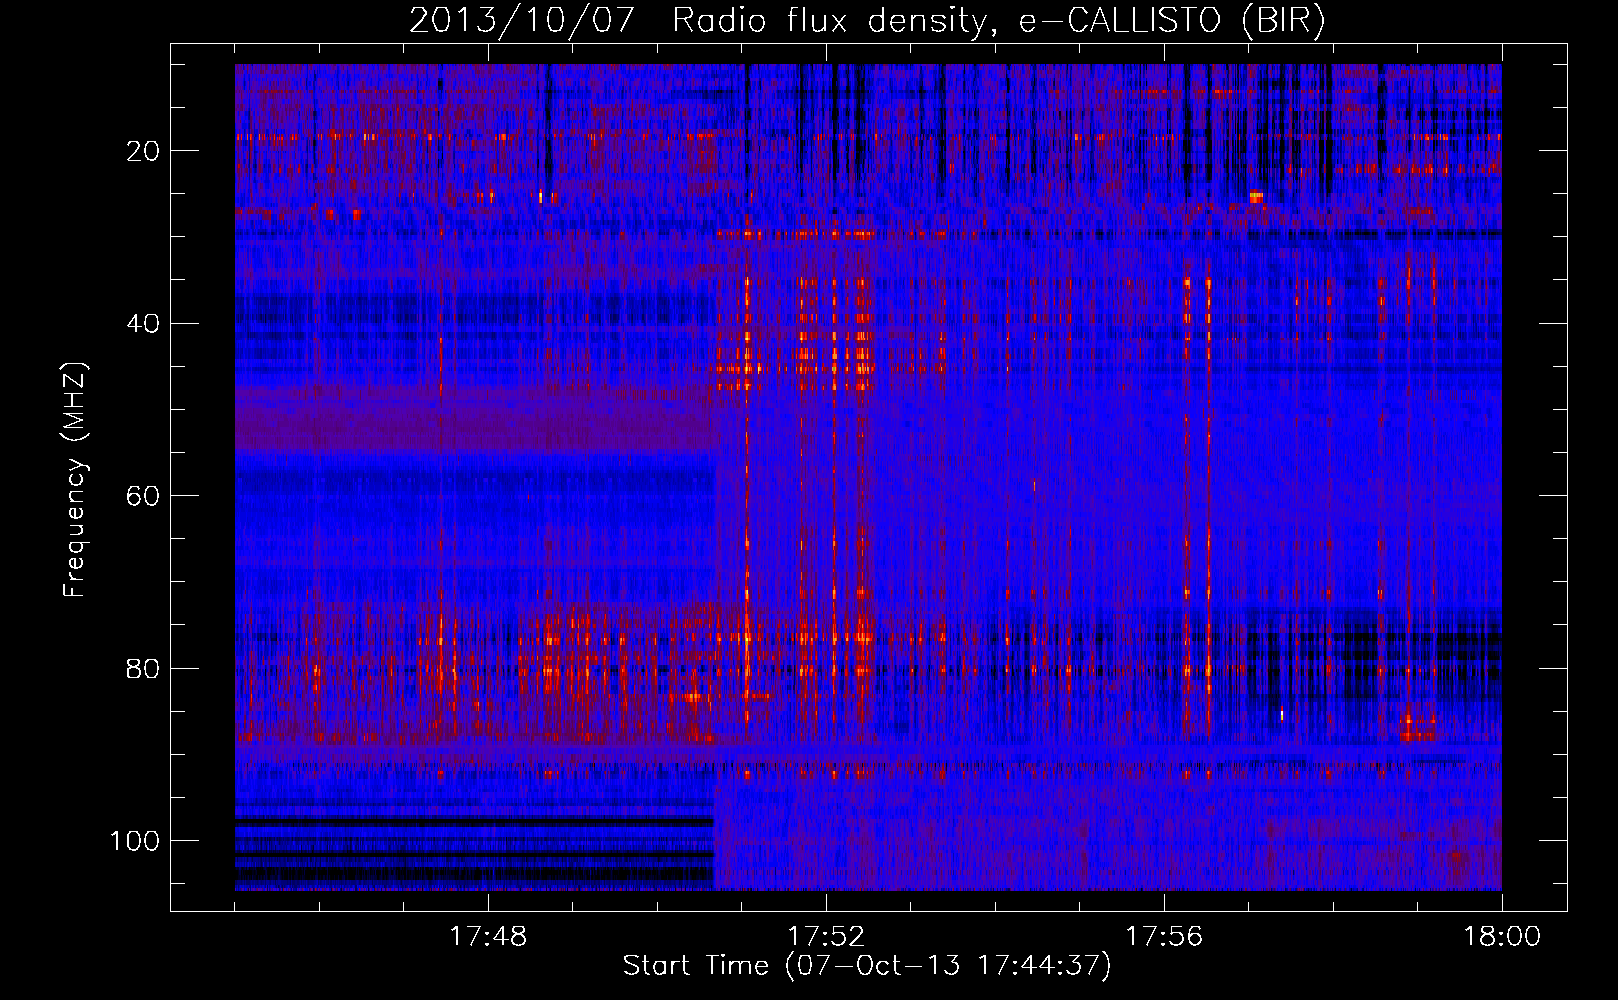This screenshot has width=1618, height=1000.
Task: Click the 60 MHz frequency tick label
Action: tap(144, 496)
